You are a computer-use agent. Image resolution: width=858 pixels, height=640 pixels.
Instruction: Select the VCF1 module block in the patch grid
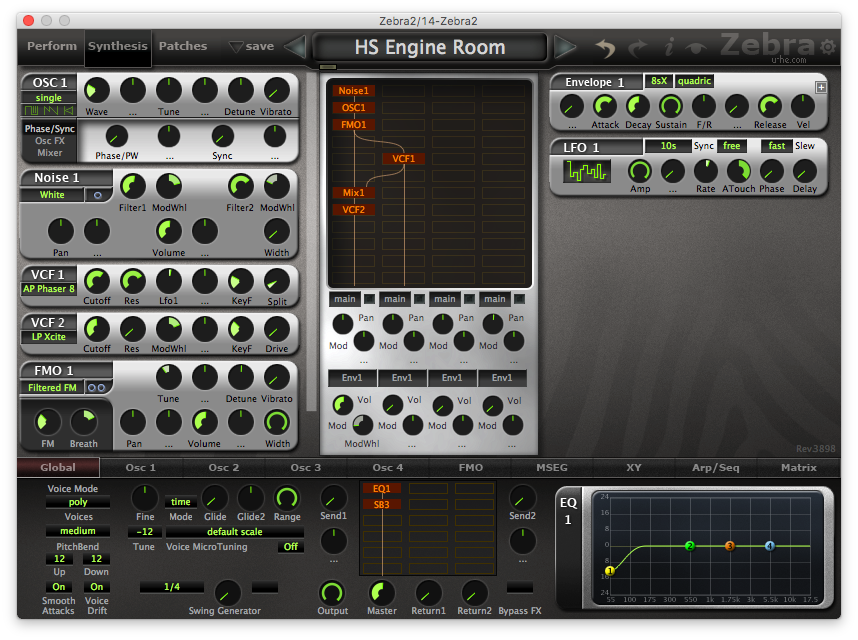404,157
